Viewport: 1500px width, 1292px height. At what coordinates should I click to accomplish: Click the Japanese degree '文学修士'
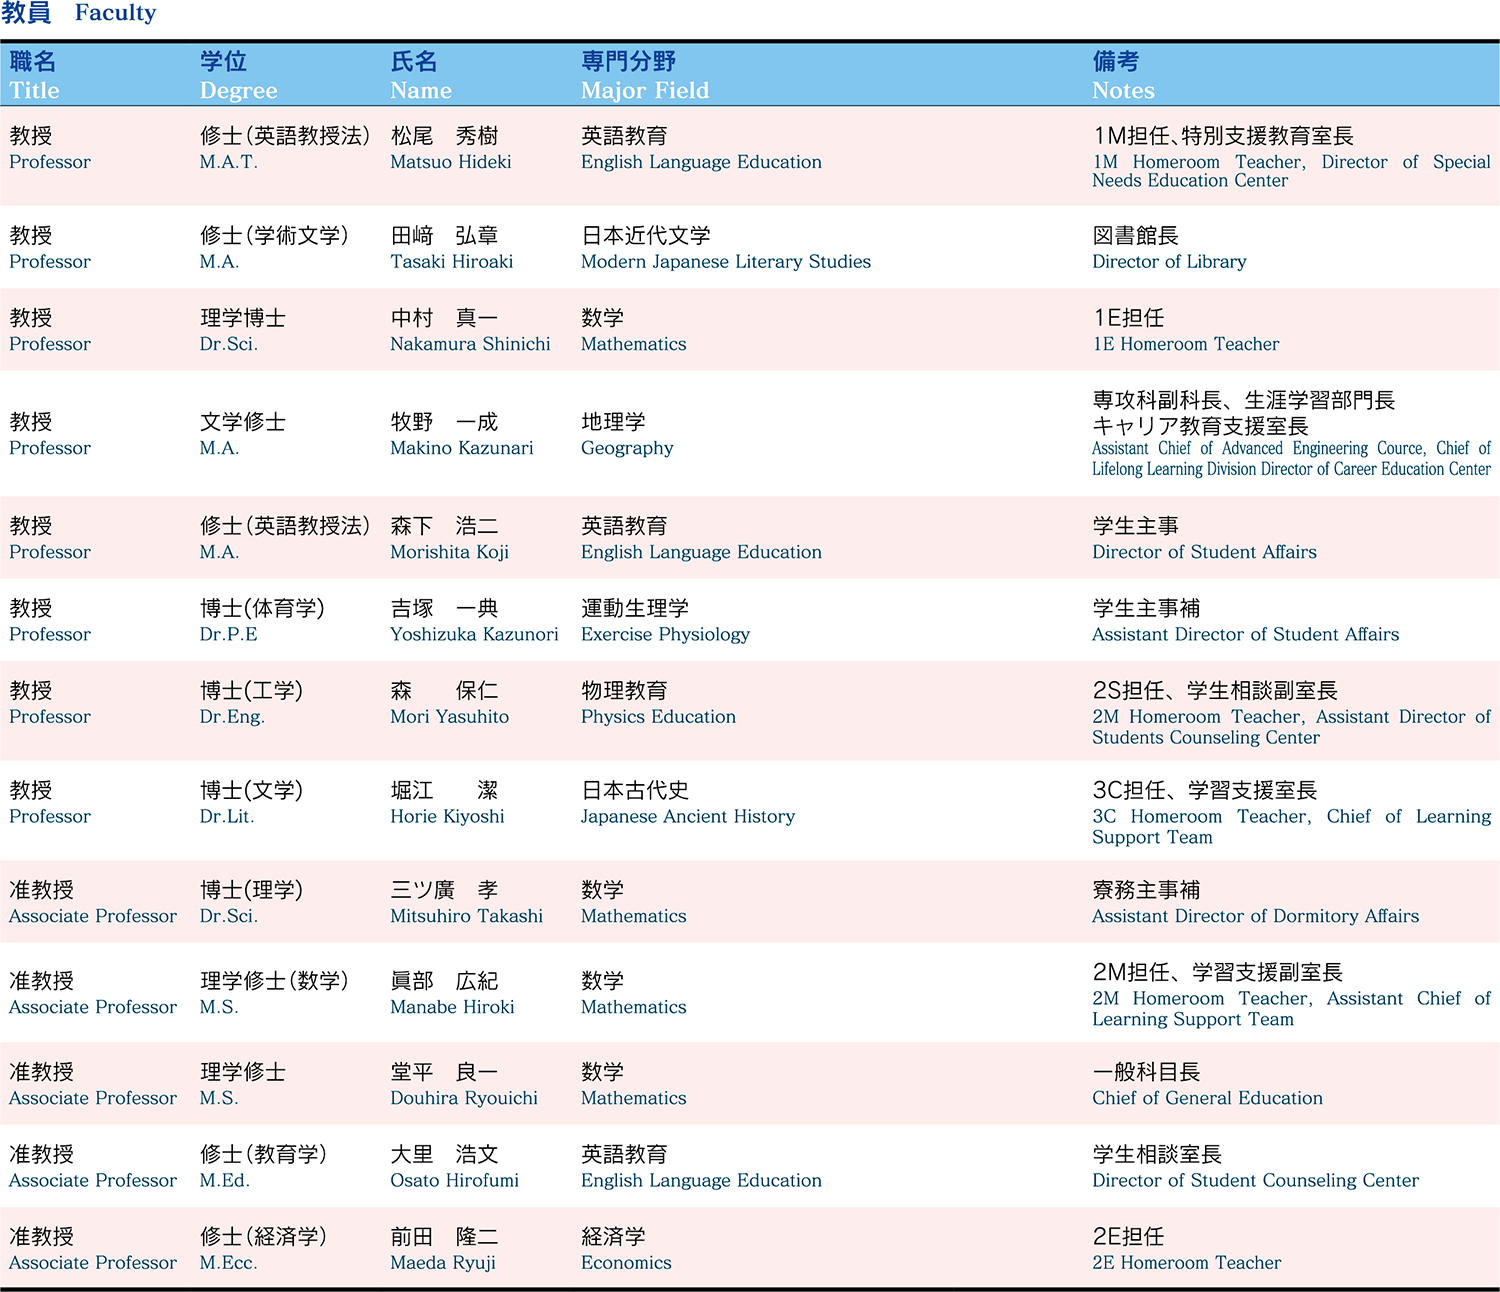(243, 422)
